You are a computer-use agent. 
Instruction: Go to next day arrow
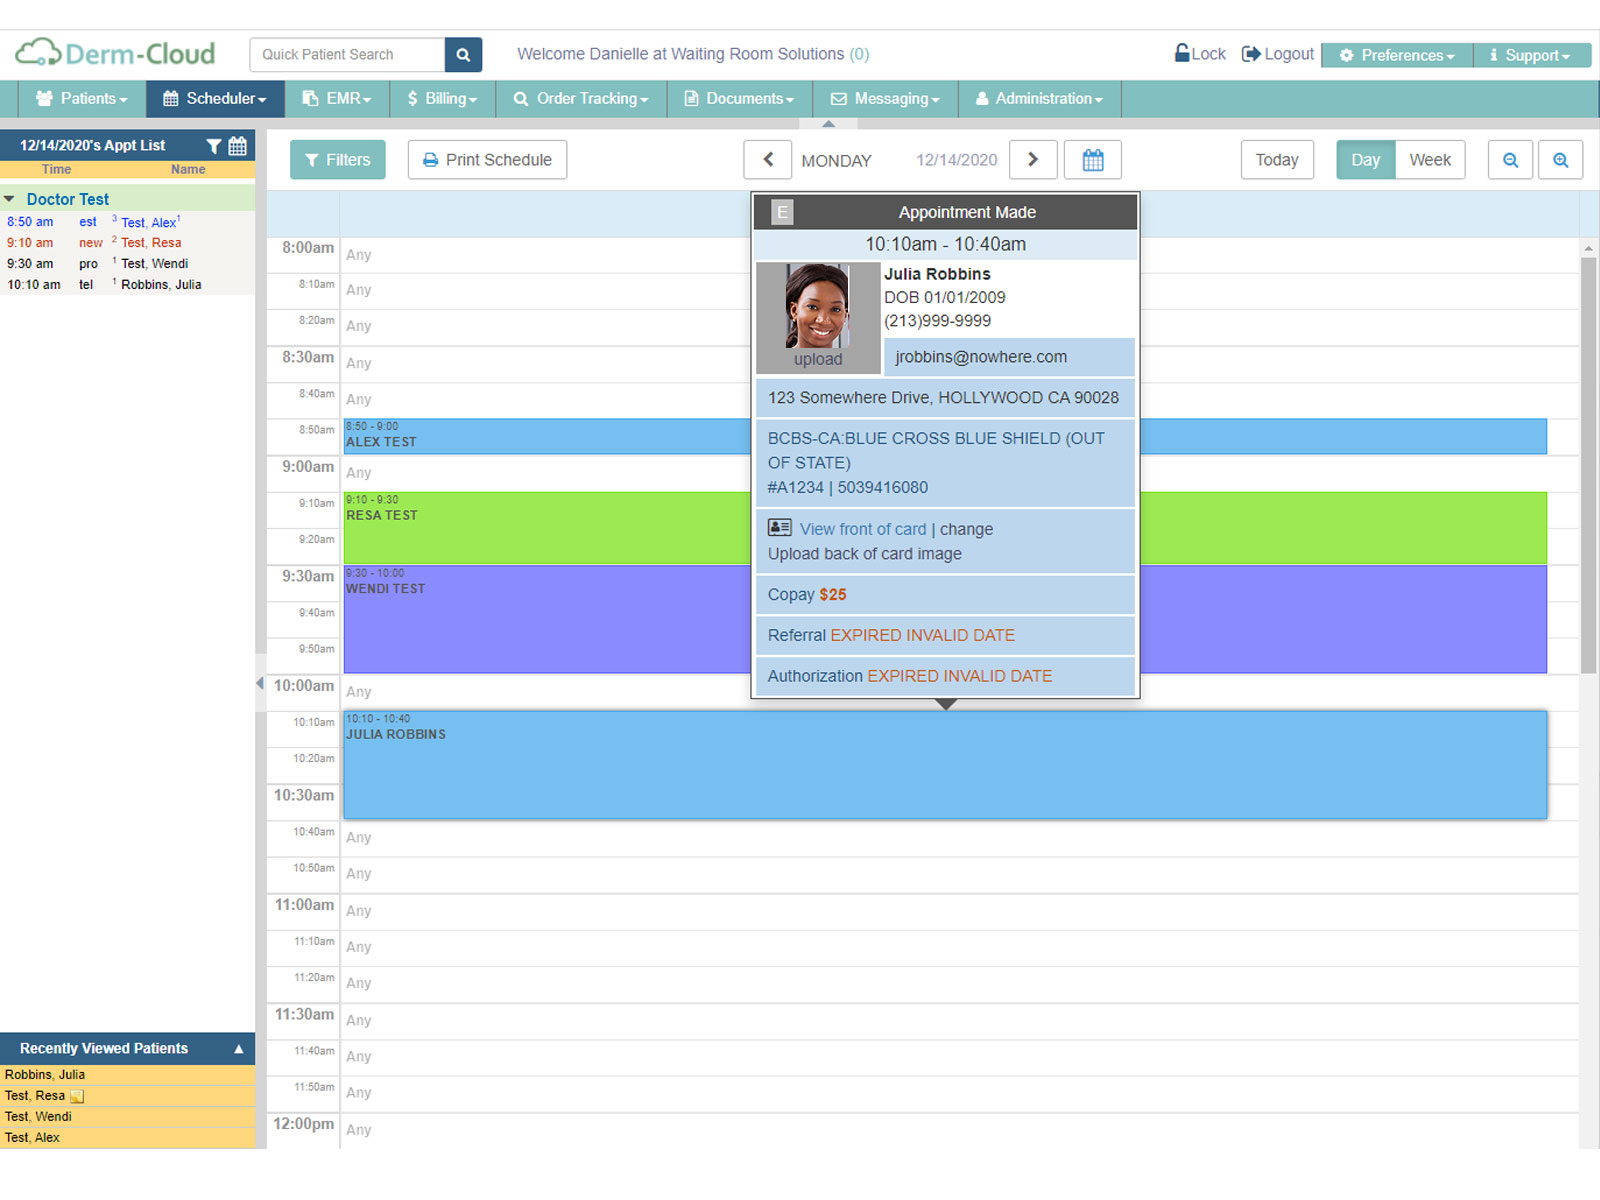coord(1033,160)
